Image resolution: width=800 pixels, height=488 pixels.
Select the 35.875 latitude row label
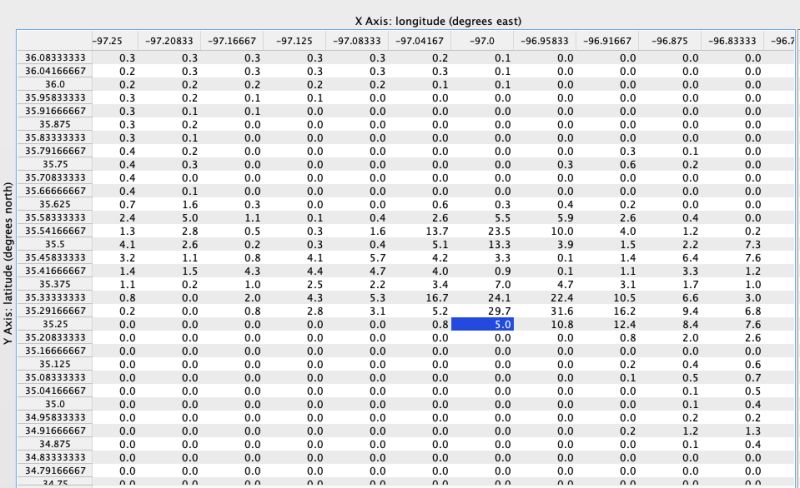[55, 124]
